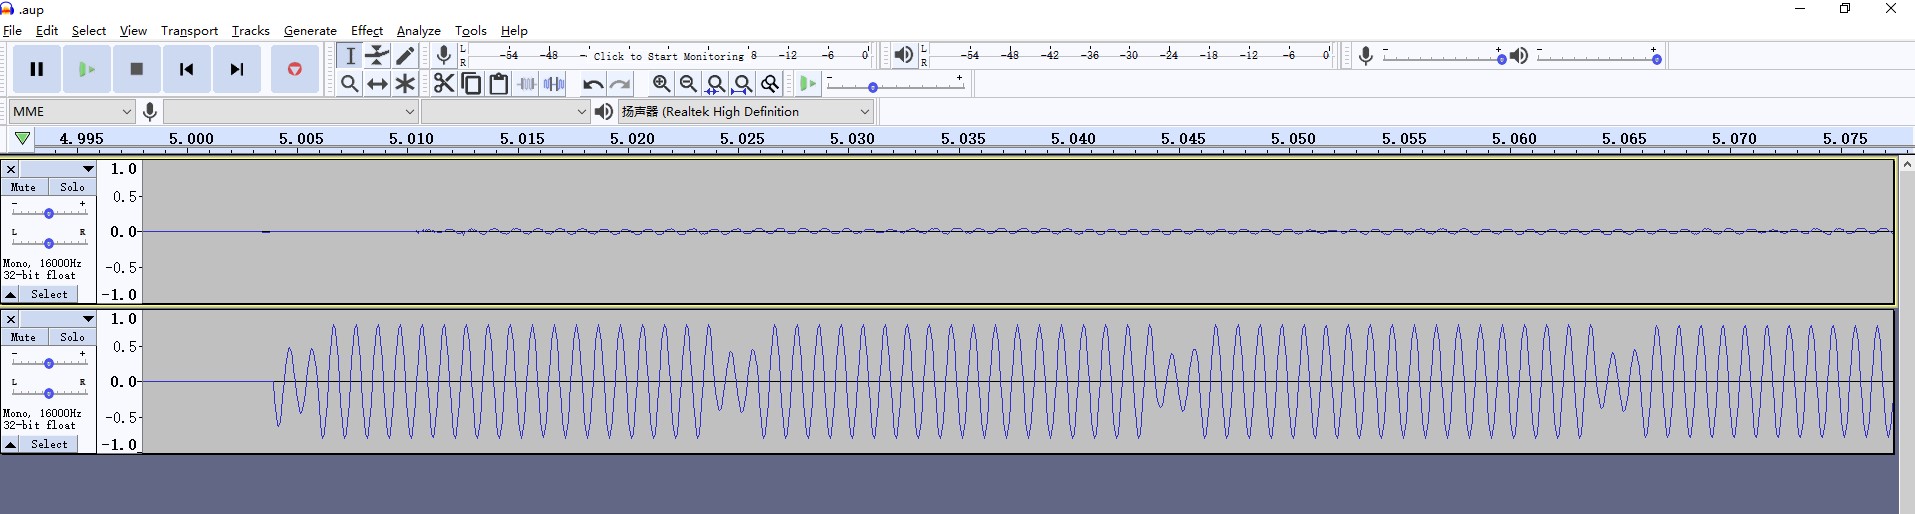This screenshot has width=1915, height=514.
Task: Open the first track's name dropdown menu
Action: click(58, 169)
